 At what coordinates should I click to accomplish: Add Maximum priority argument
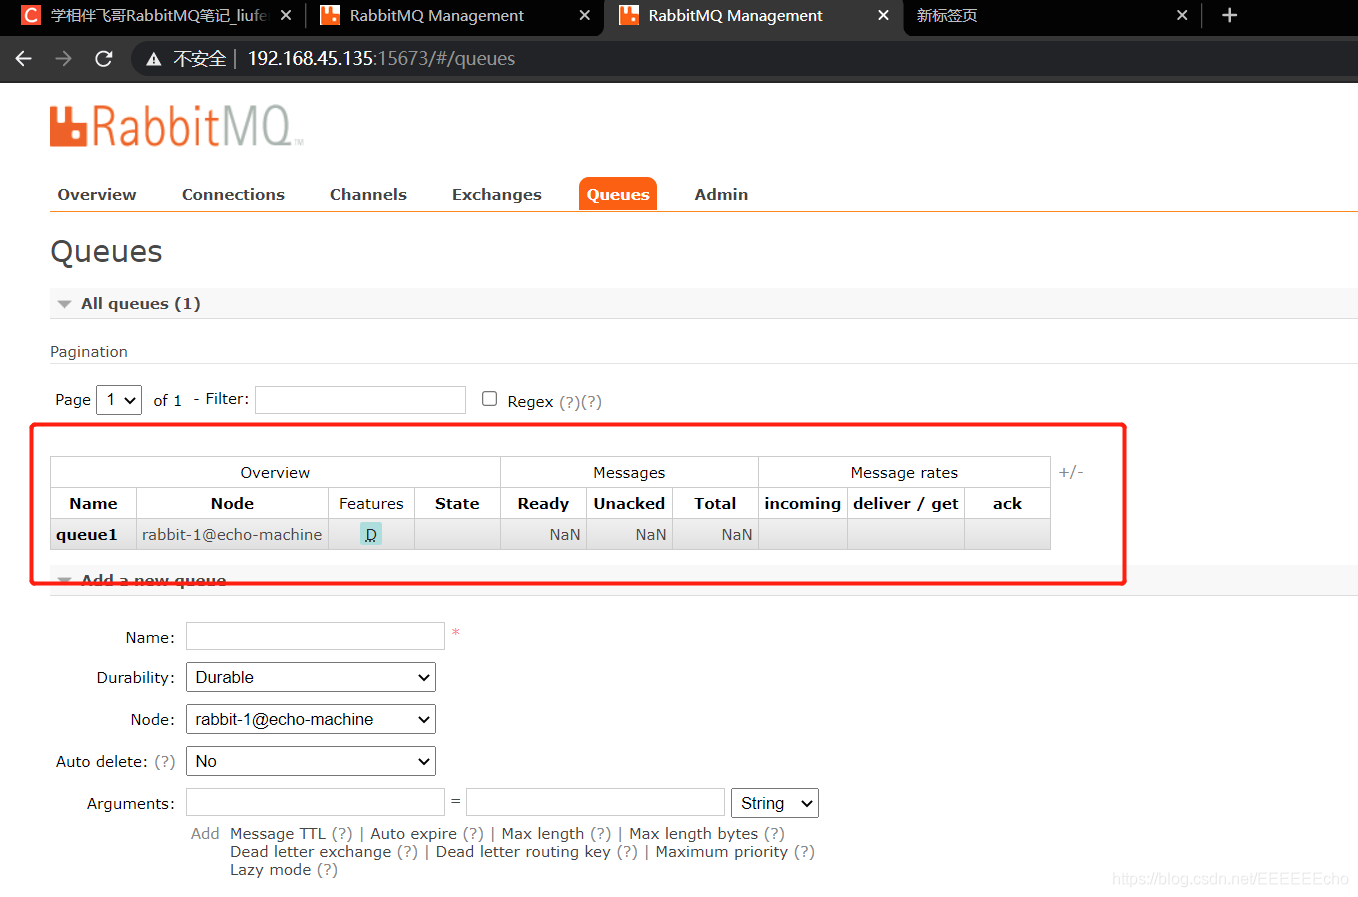pos(722,851)
